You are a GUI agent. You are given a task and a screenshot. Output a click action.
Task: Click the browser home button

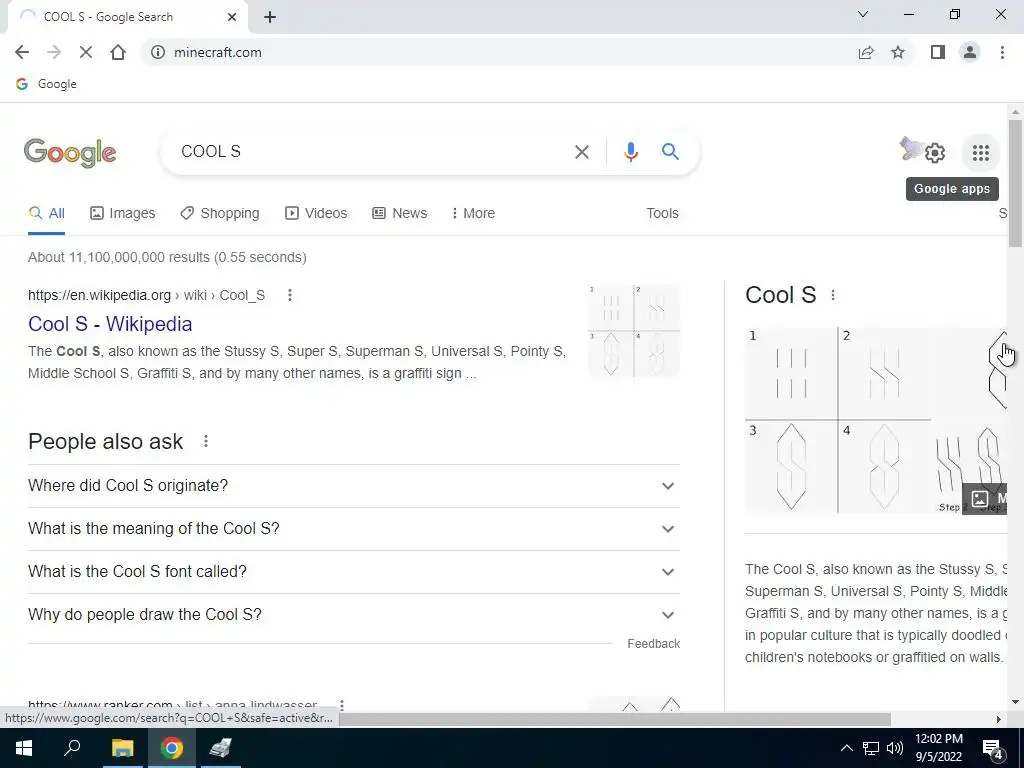[118, 52]
